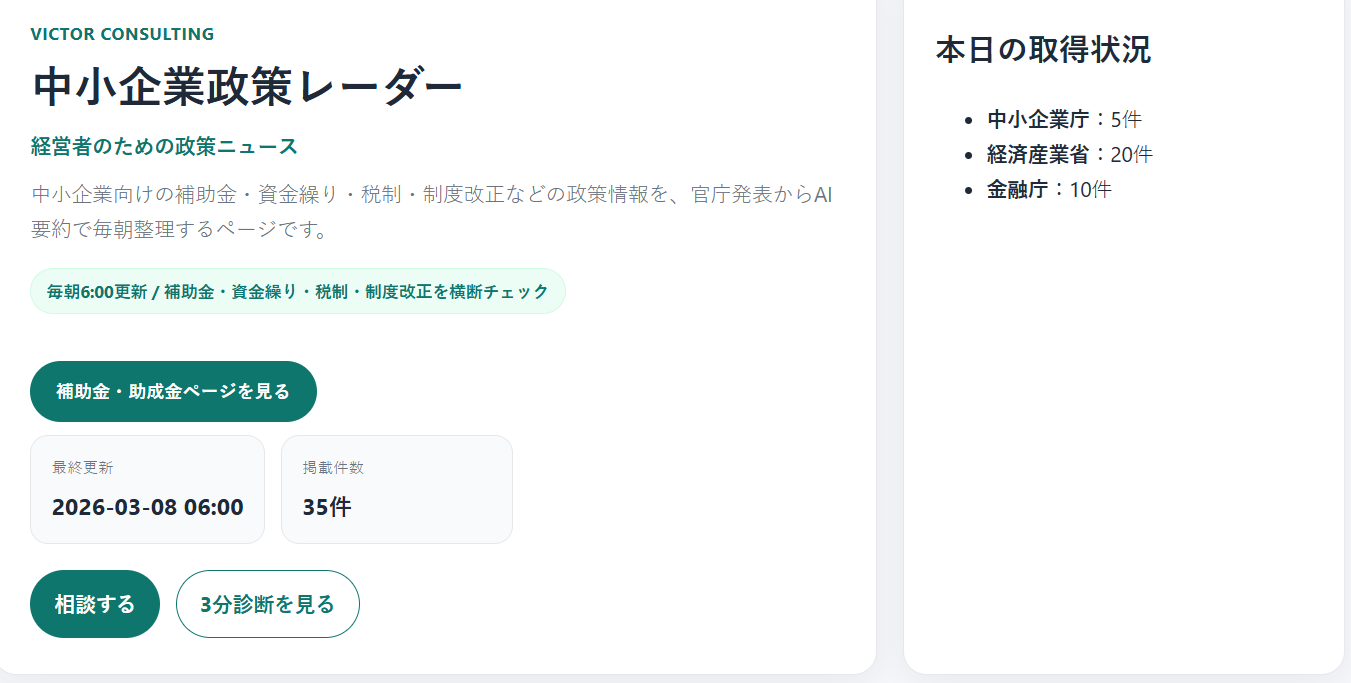Click the 20件 count beside 経済産業省
Screen dimensions: 1351x683
pos(1131,154)
